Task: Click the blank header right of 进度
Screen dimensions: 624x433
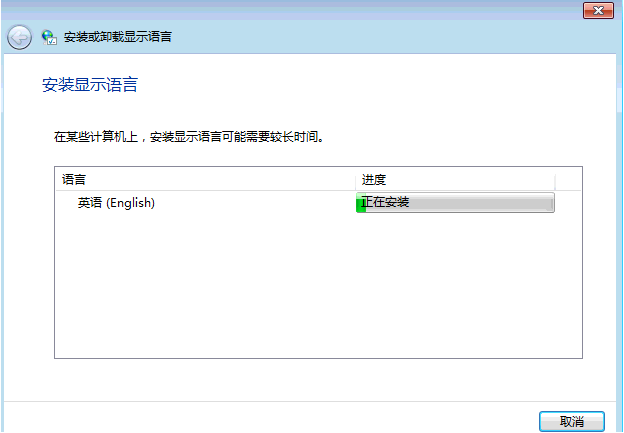Action: pos(568,179)
